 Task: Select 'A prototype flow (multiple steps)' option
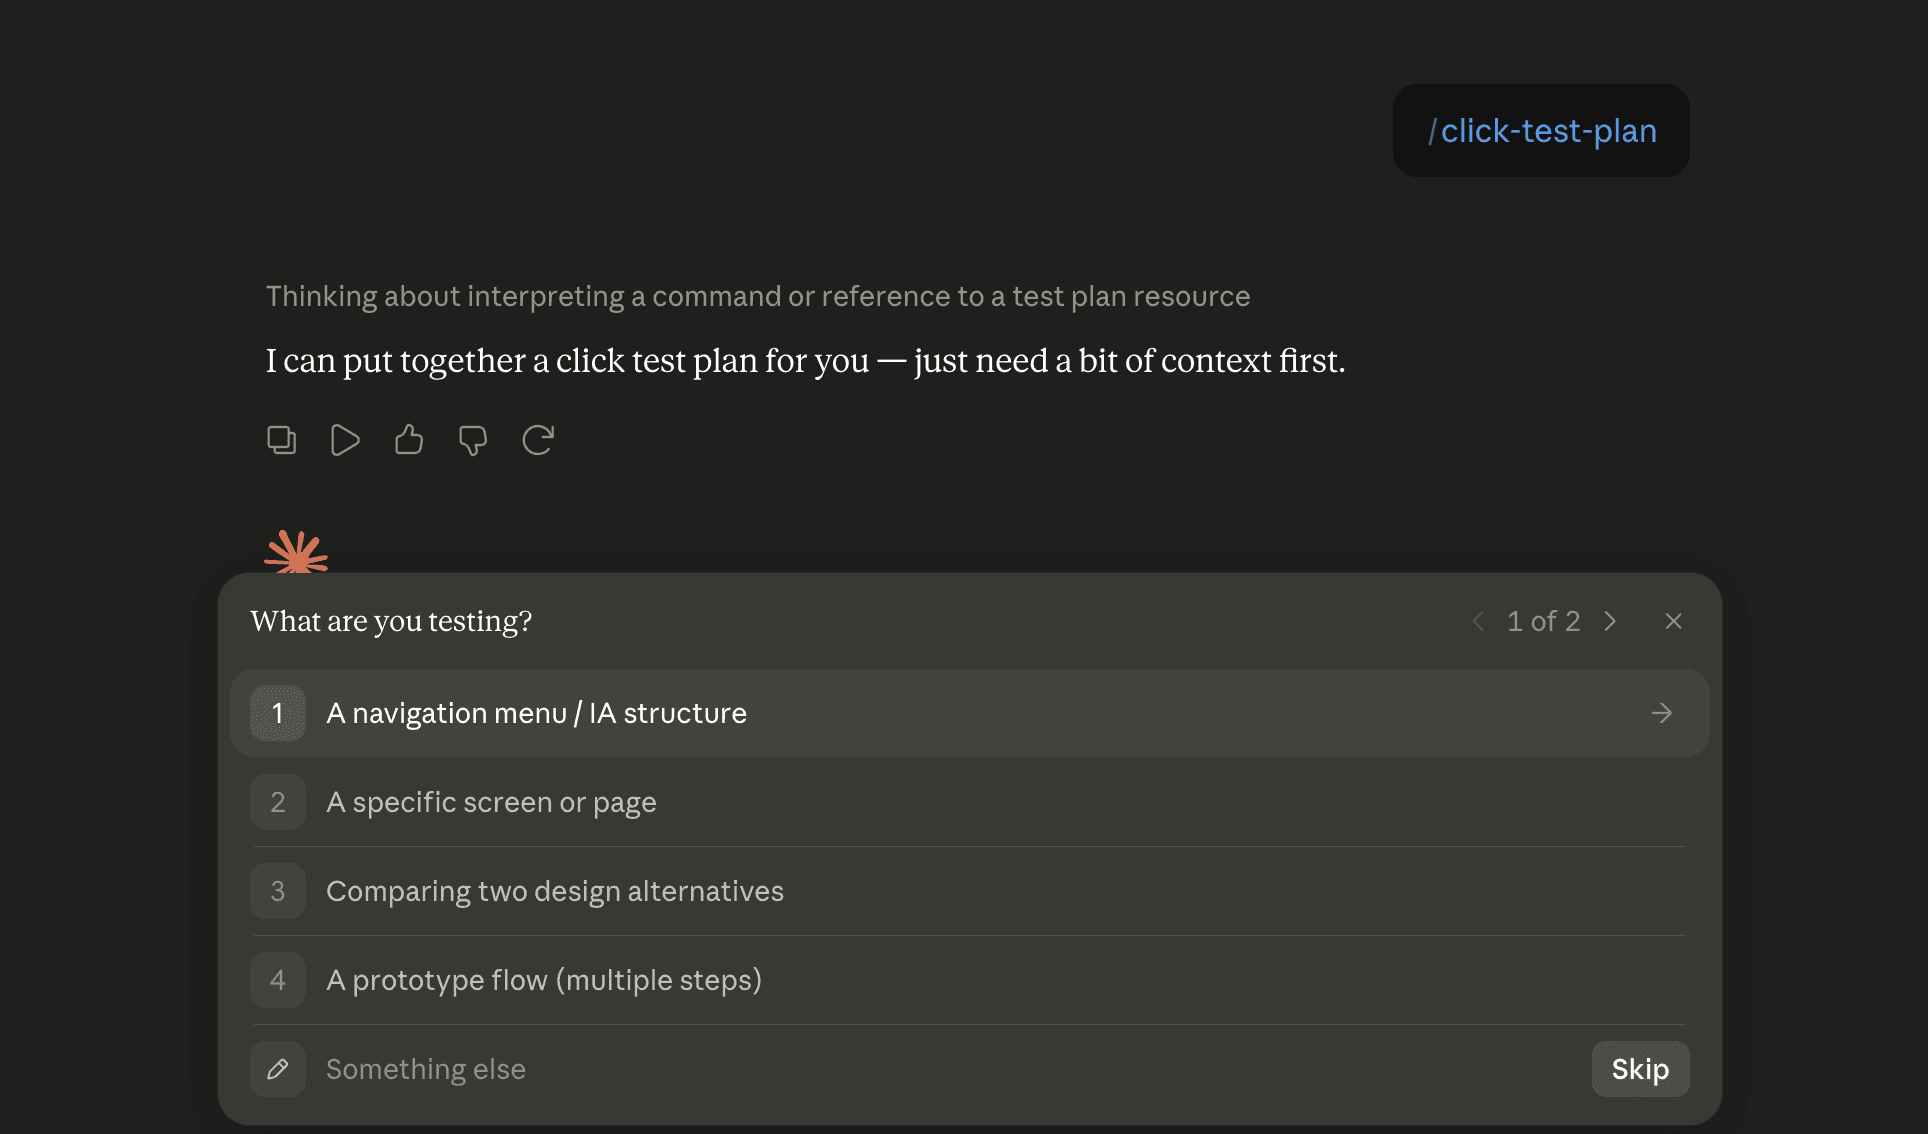pos(969,980)
